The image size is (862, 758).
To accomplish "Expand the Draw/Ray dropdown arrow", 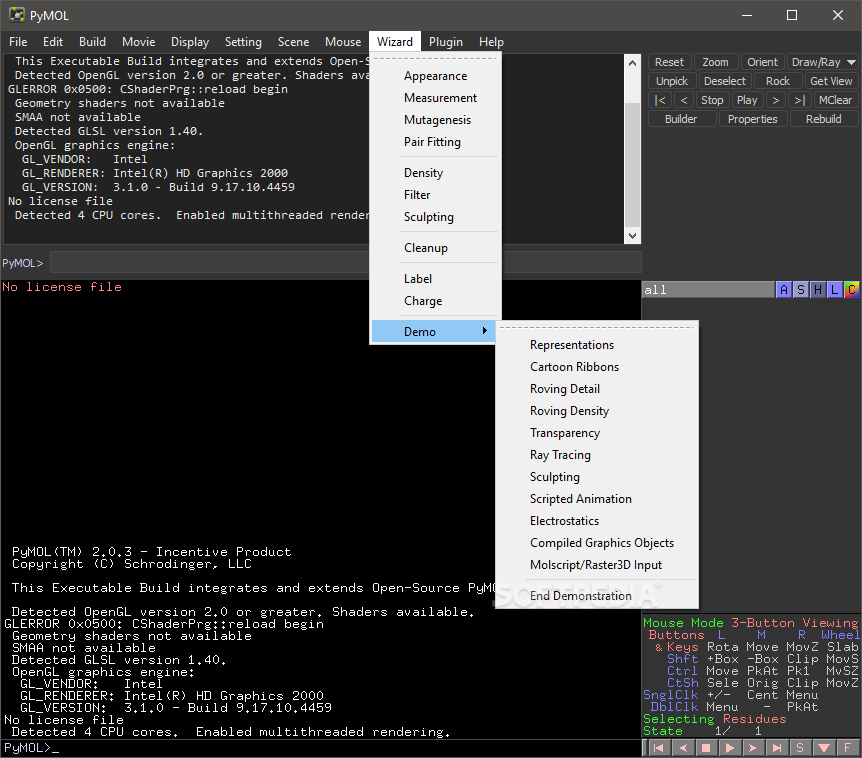I will pos(852,62).
